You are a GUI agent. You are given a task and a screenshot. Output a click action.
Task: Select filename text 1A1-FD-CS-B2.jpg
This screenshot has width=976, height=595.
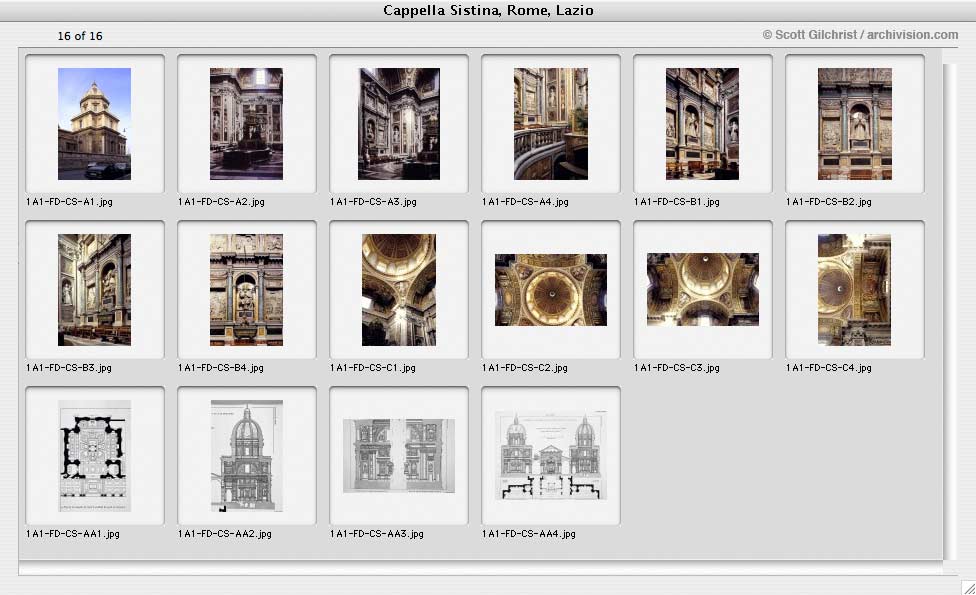pos(829,202)
